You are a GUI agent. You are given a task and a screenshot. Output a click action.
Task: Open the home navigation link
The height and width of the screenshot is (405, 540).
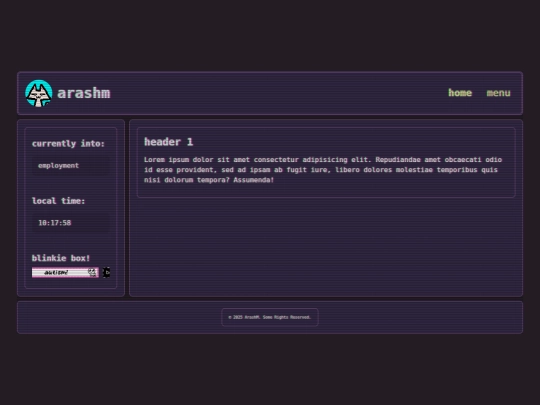460,93
